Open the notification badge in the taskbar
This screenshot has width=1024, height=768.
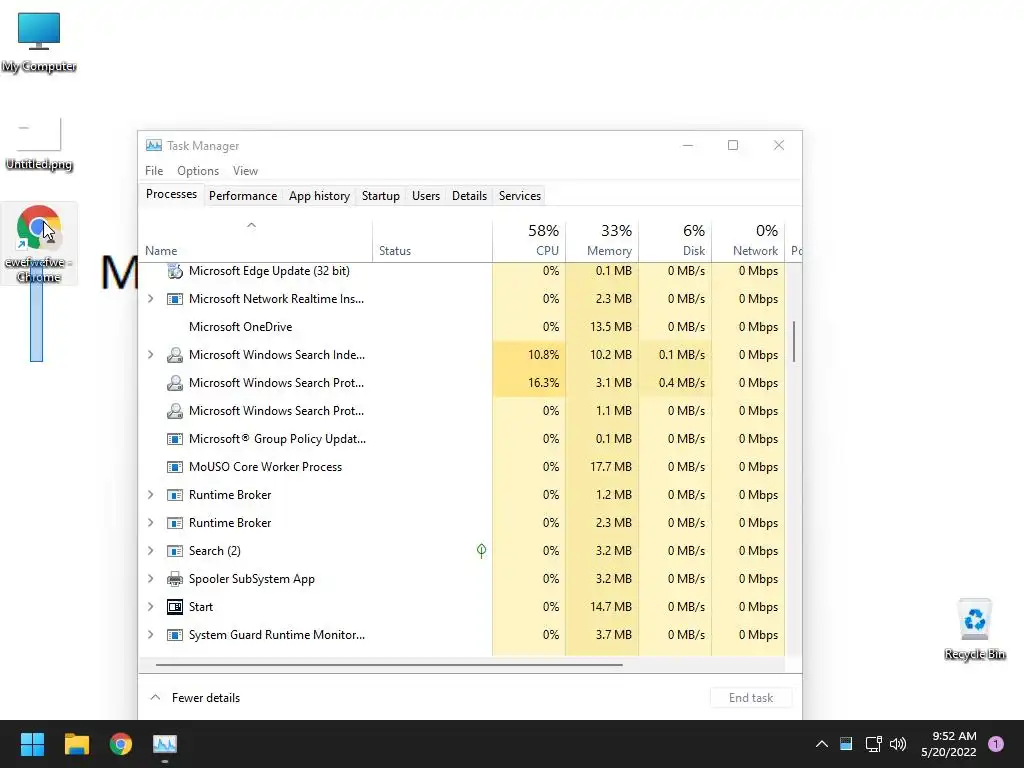(995, 744)
